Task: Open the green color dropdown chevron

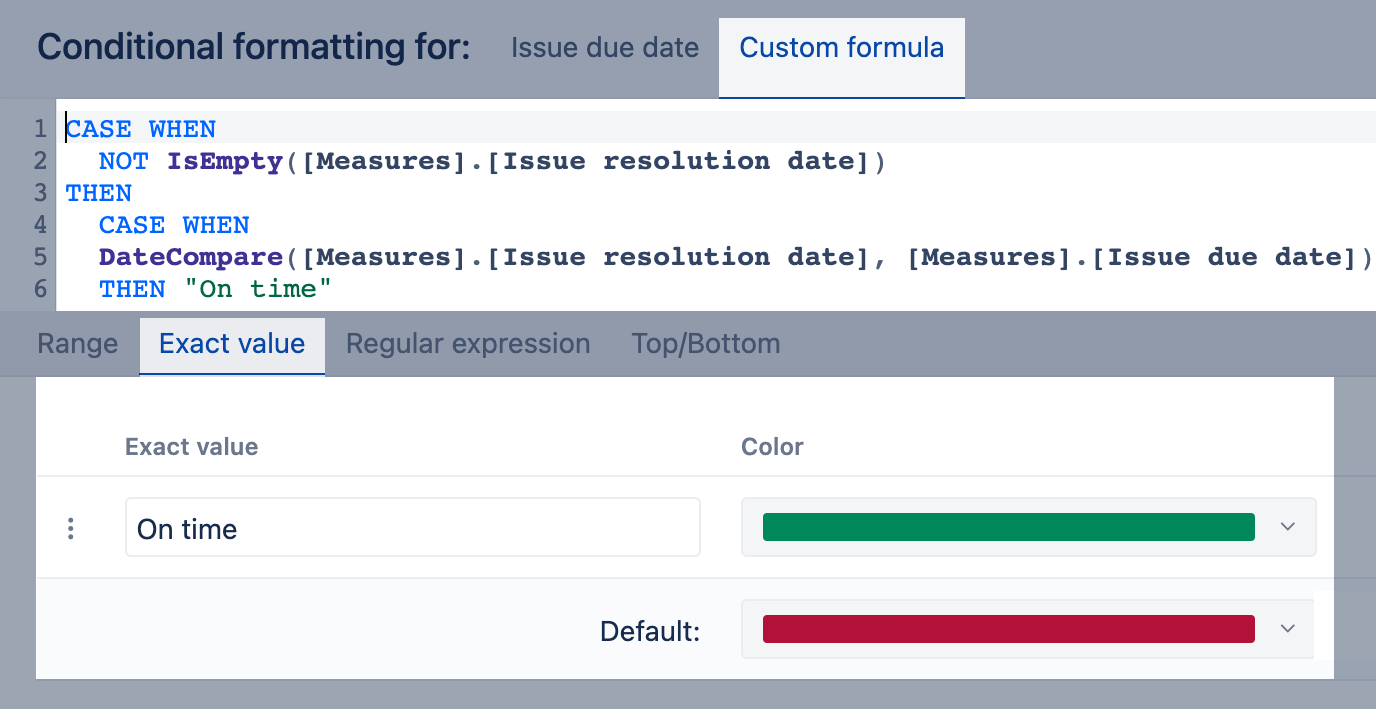Action: [x=1288, y=527]
